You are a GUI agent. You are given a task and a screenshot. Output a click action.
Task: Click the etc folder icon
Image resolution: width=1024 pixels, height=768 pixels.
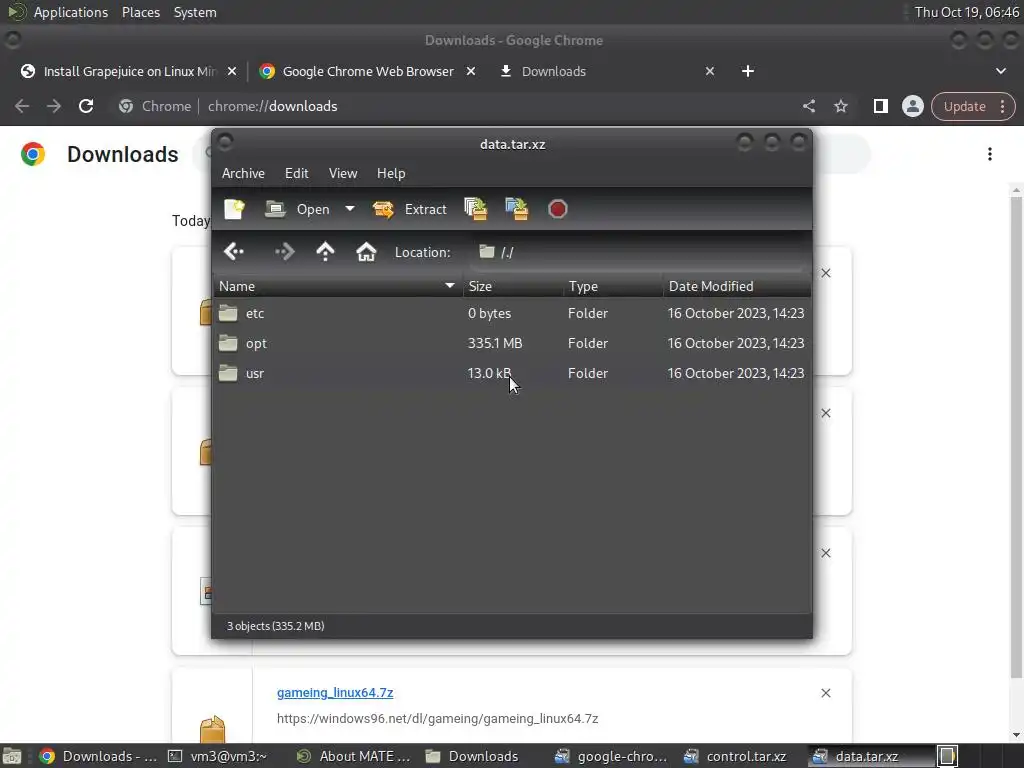pyautogui.click(x=228, y=313)
